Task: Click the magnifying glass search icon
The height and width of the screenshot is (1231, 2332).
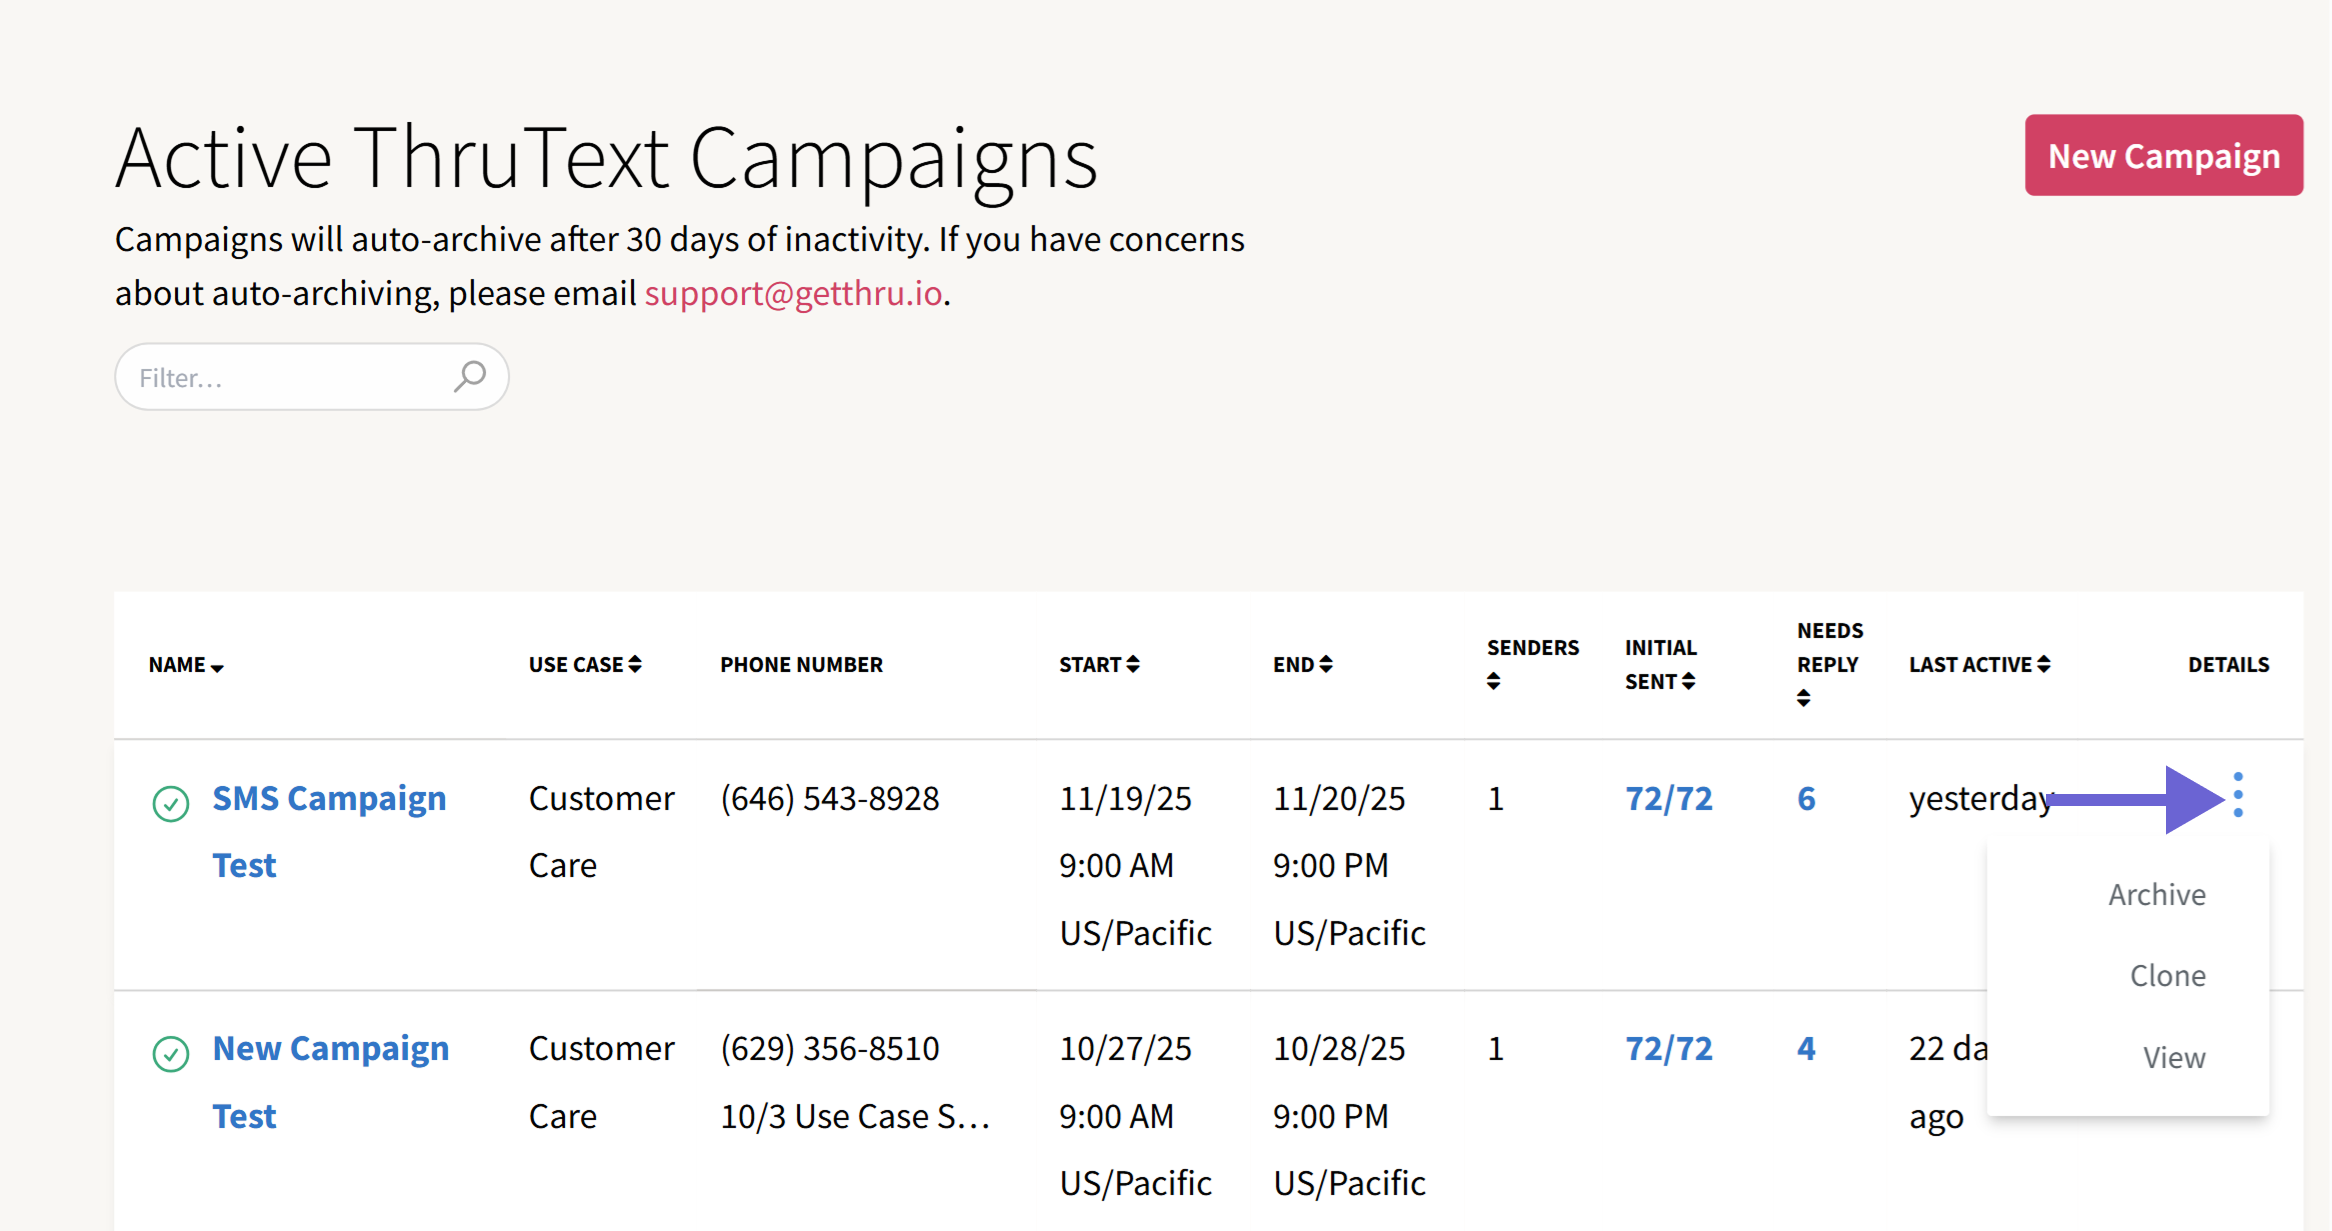Action: [x=470, y=376]
